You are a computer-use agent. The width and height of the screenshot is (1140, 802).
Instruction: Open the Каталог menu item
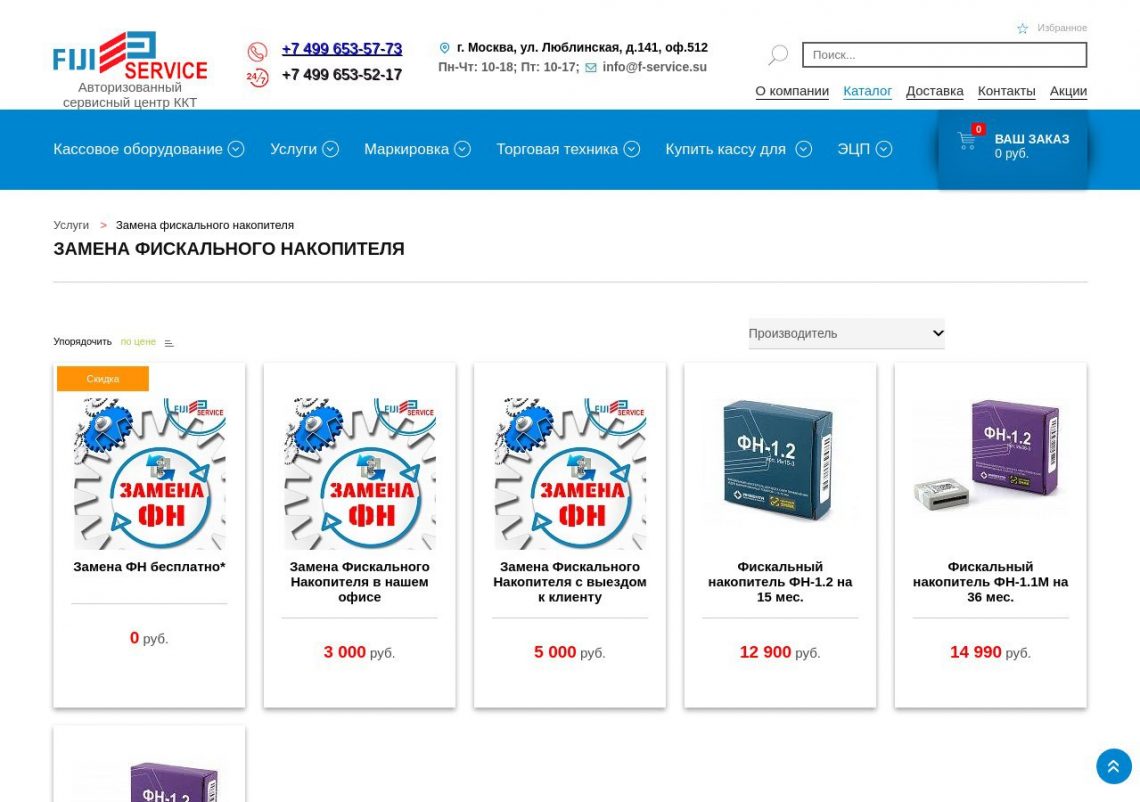click(x=867, y=91)
